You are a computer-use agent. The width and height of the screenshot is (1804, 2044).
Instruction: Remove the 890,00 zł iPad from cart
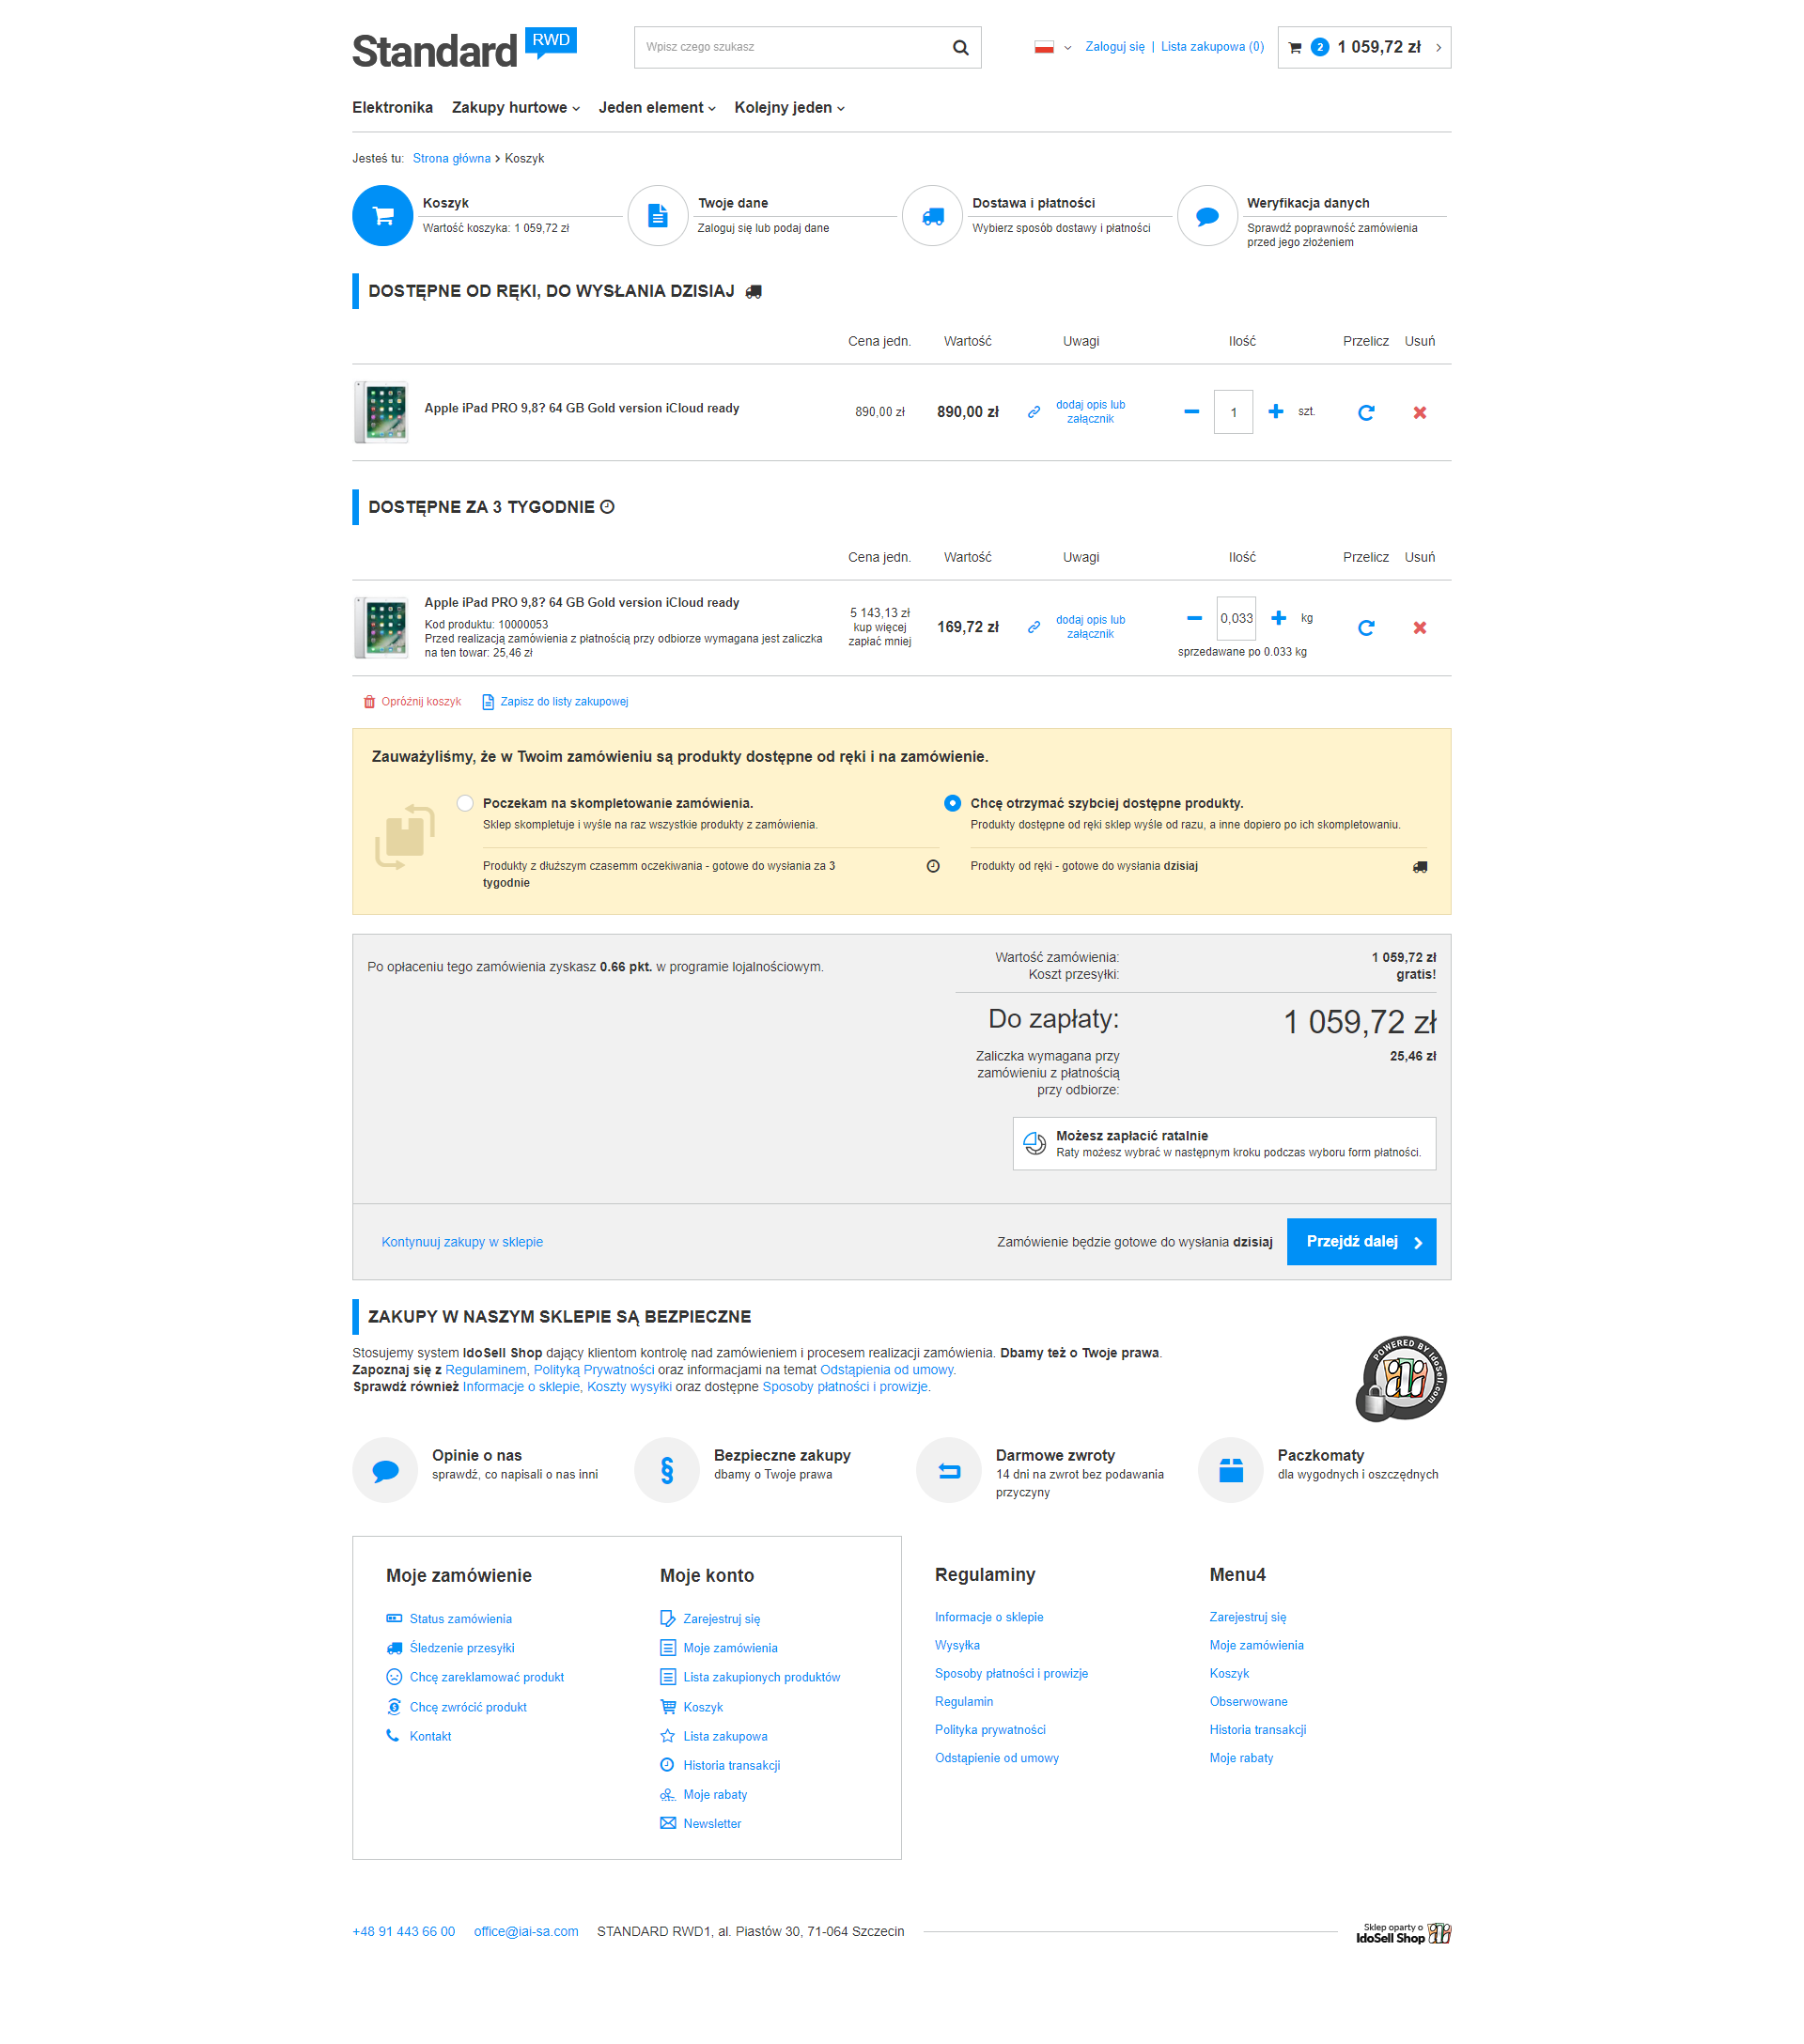coord(1420,412)
